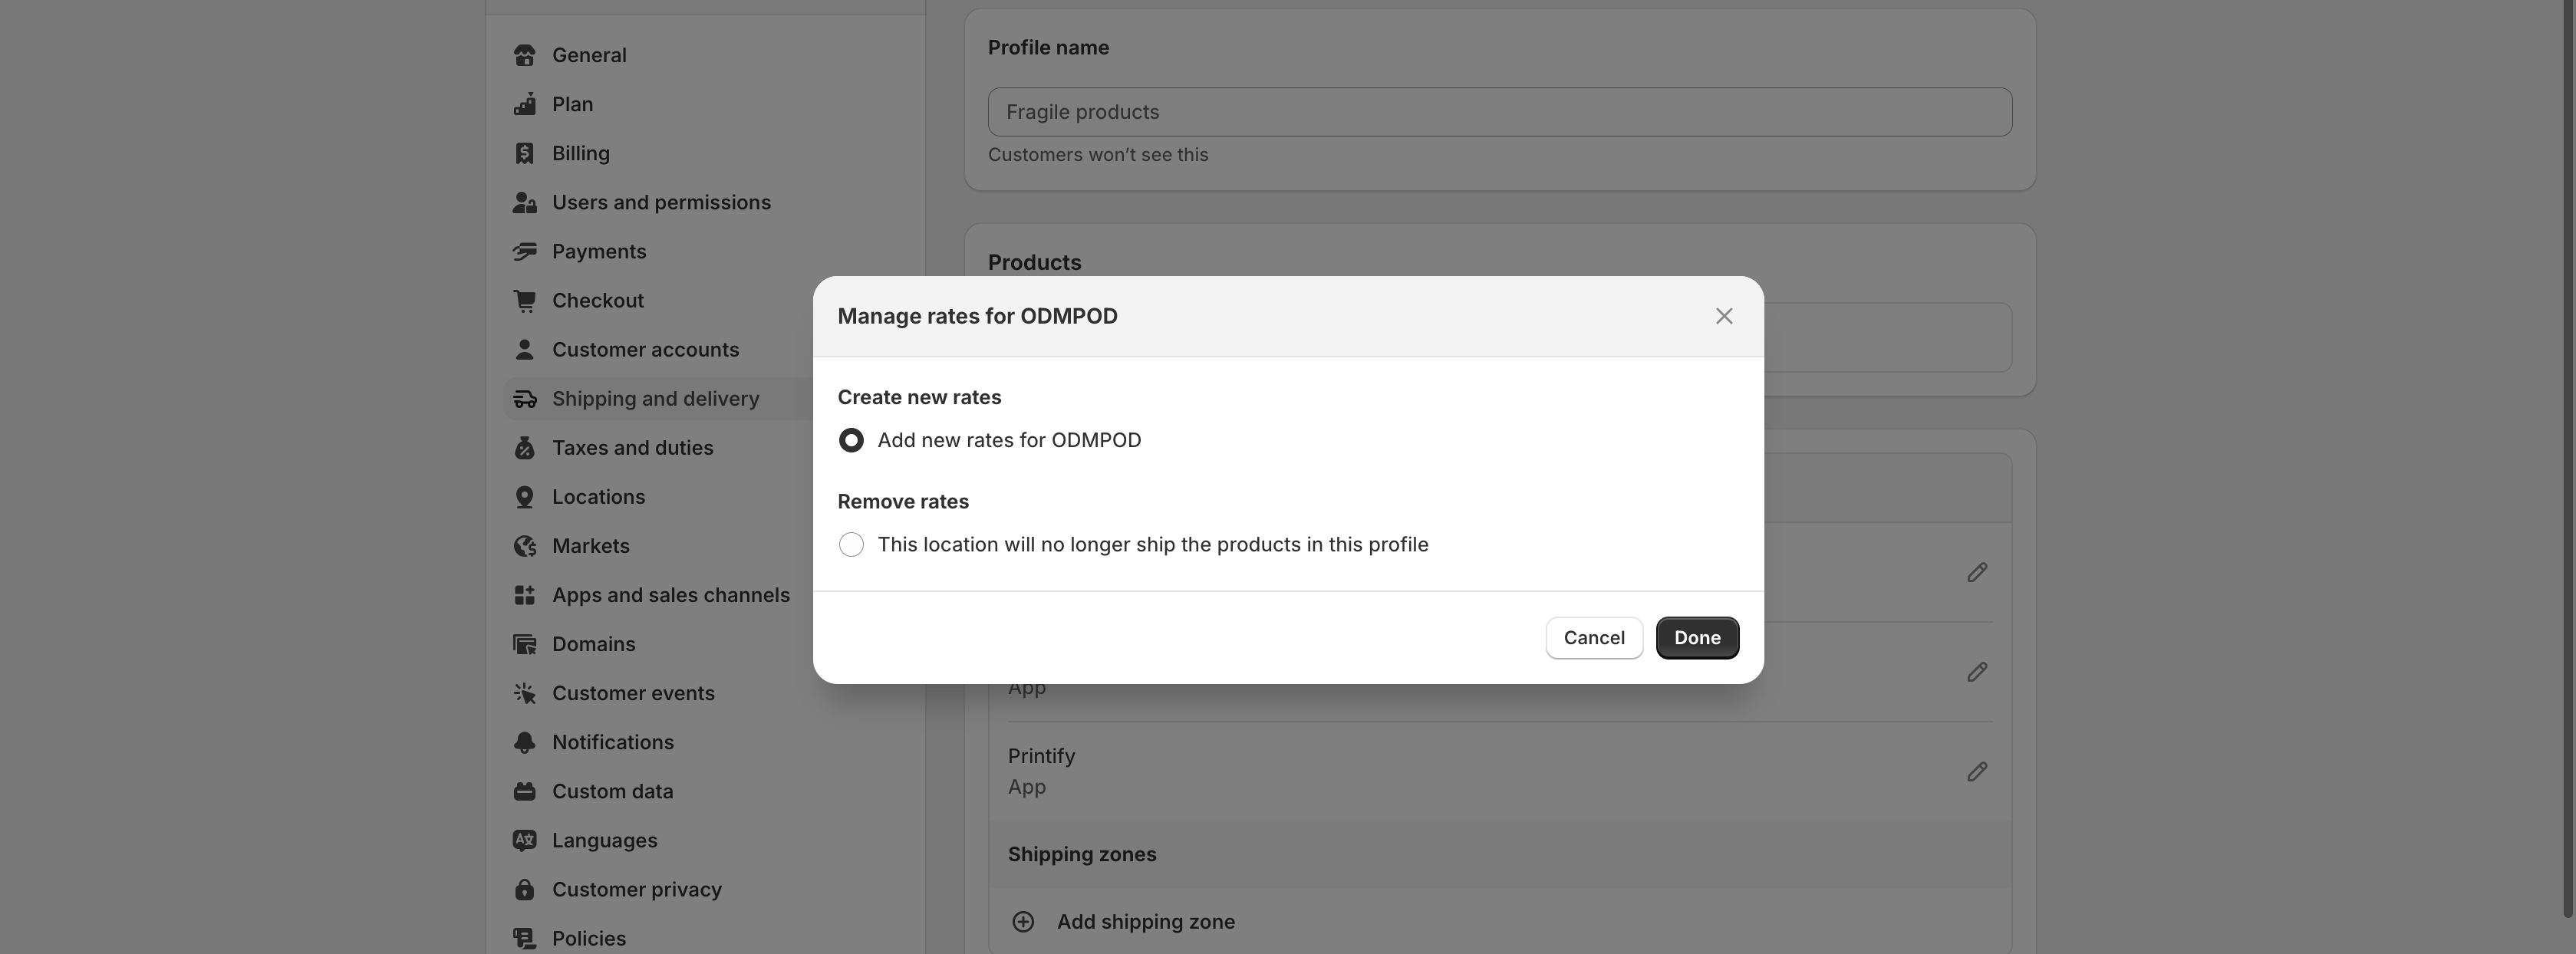Image resolution: width=2576 pixels, height=954 pixels.
Task: Click the General store icon
Action: pyautogui.click(x=524, y=55)
